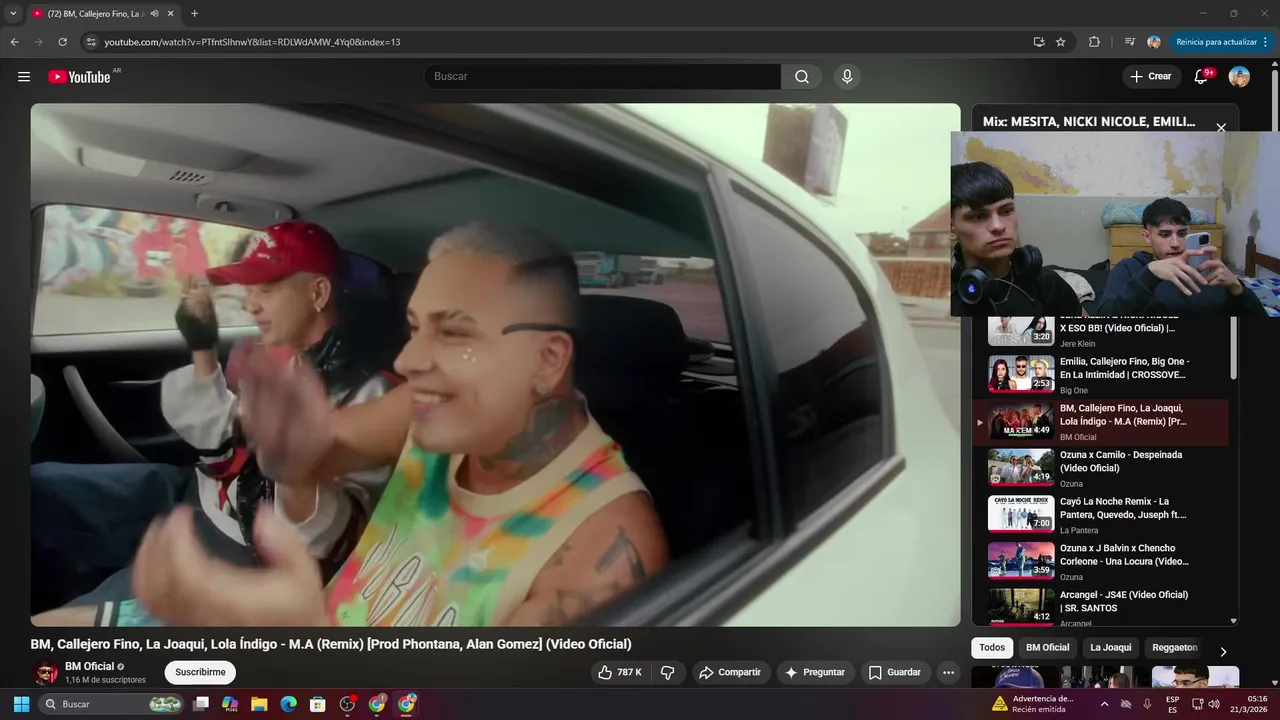Click the Preguntar button
This screenshot has width=1280, height=720.
coord(816,672)
